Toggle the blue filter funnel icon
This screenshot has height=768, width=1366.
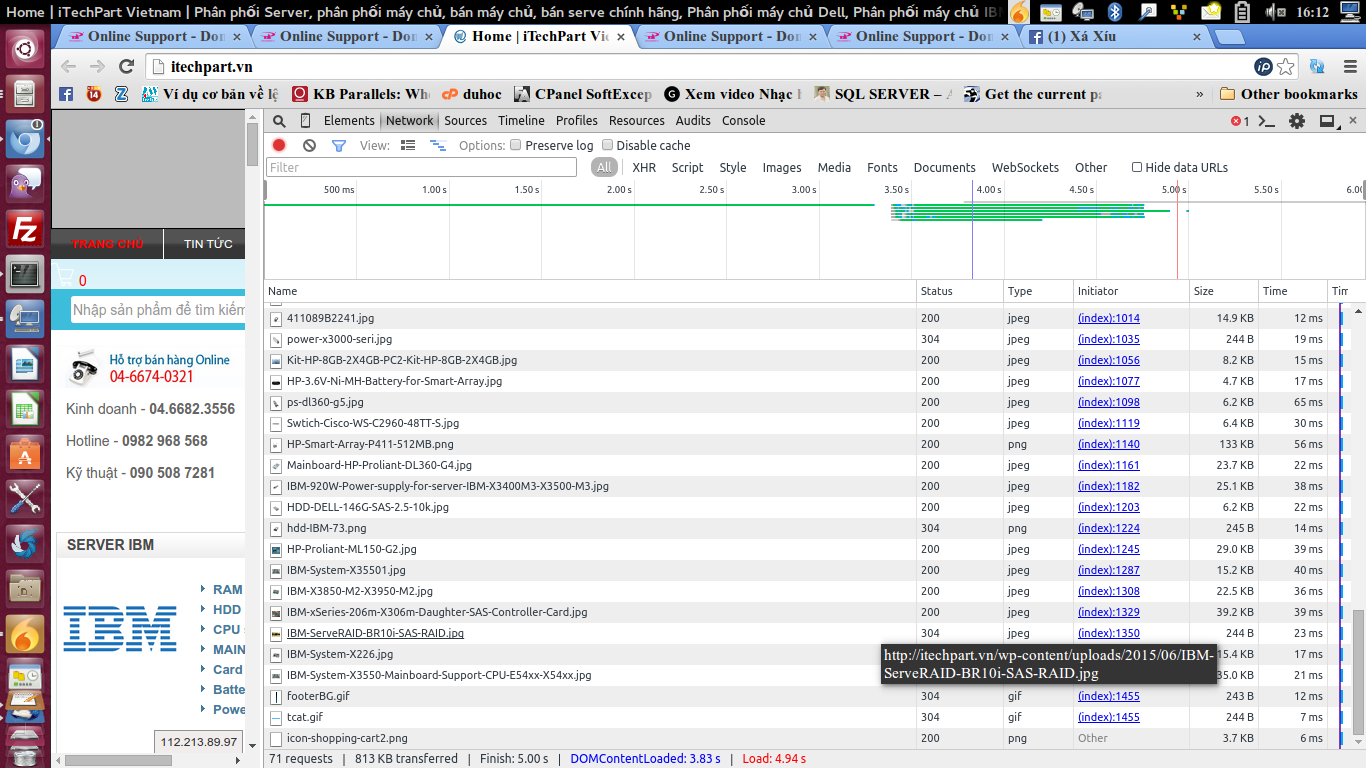(338, 145)
